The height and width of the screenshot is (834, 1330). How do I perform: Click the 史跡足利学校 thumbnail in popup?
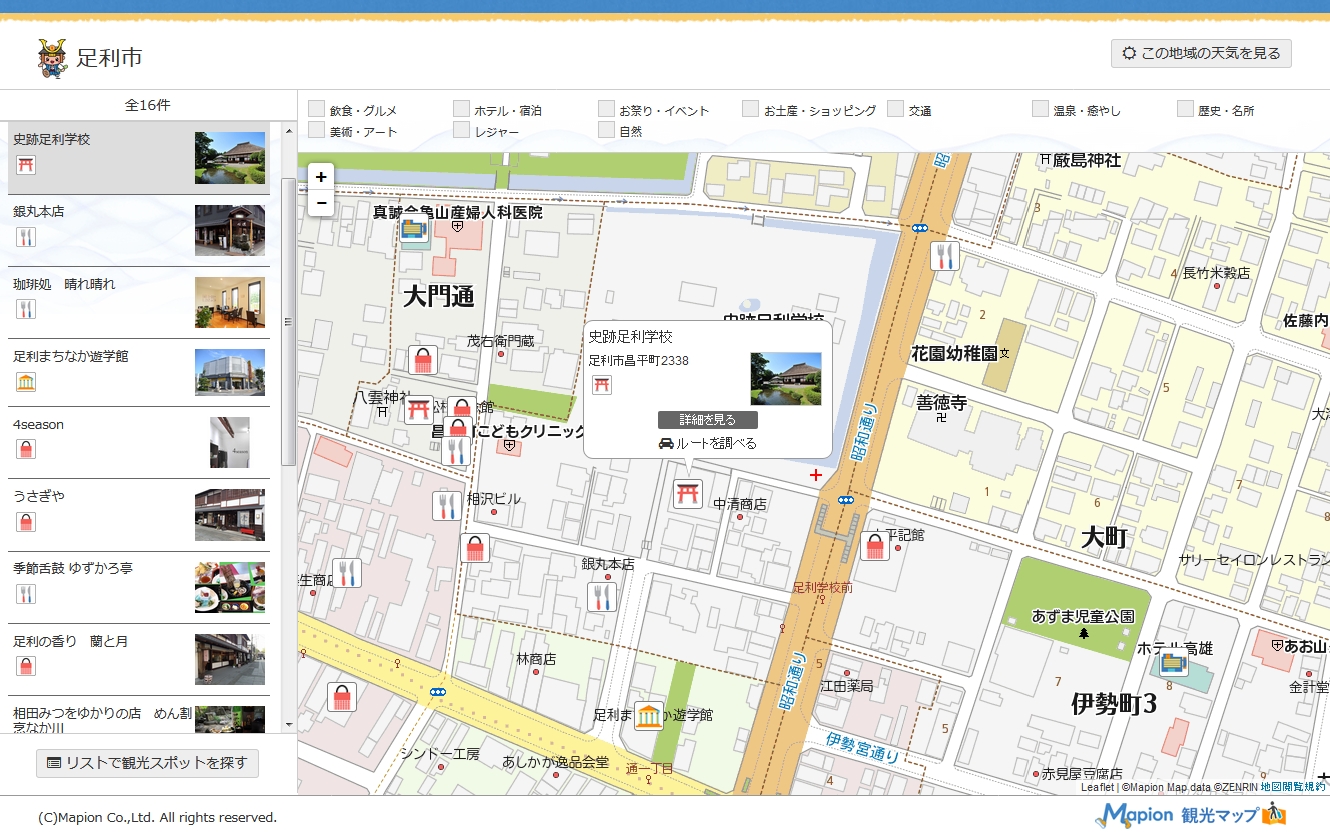pos(786,378)
